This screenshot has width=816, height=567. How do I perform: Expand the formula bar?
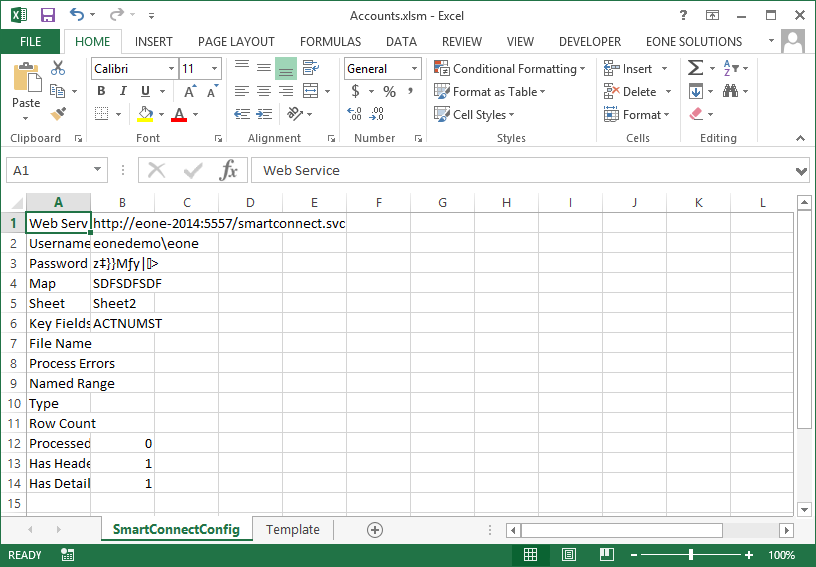coord(801,171)
